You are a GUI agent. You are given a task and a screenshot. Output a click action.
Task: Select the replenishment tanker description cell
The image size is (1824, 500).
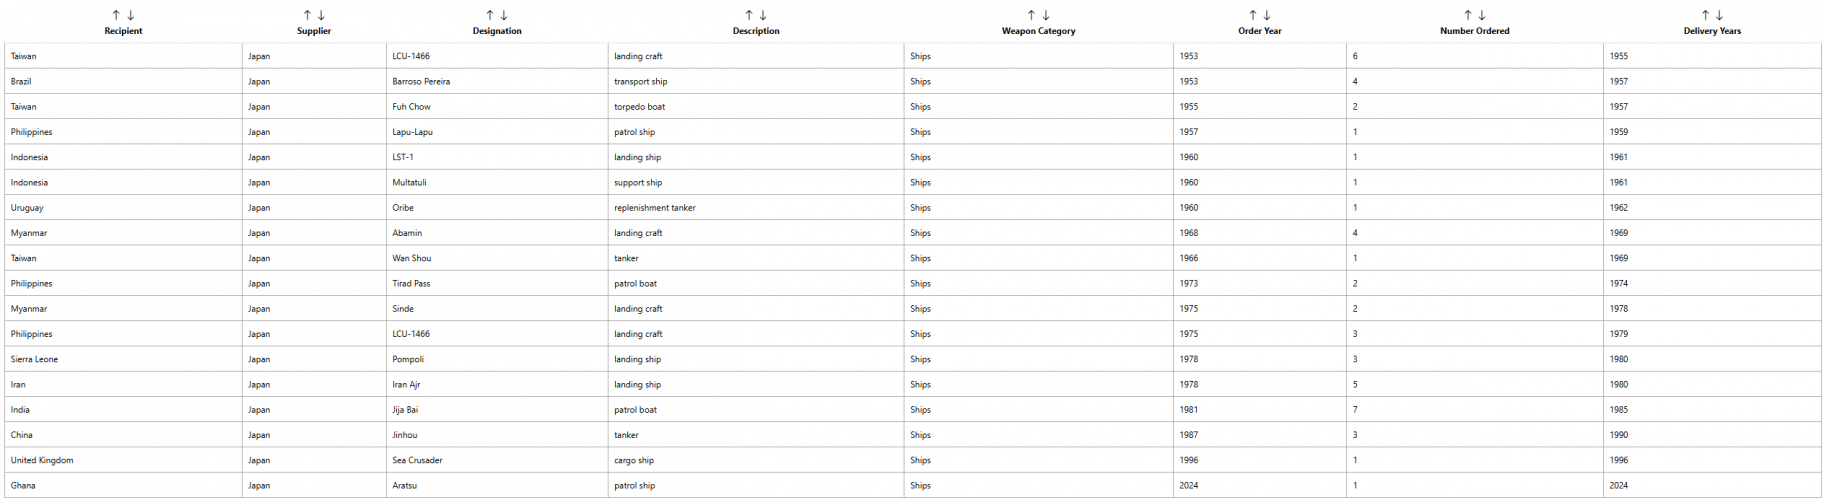[x=655, y=208]
